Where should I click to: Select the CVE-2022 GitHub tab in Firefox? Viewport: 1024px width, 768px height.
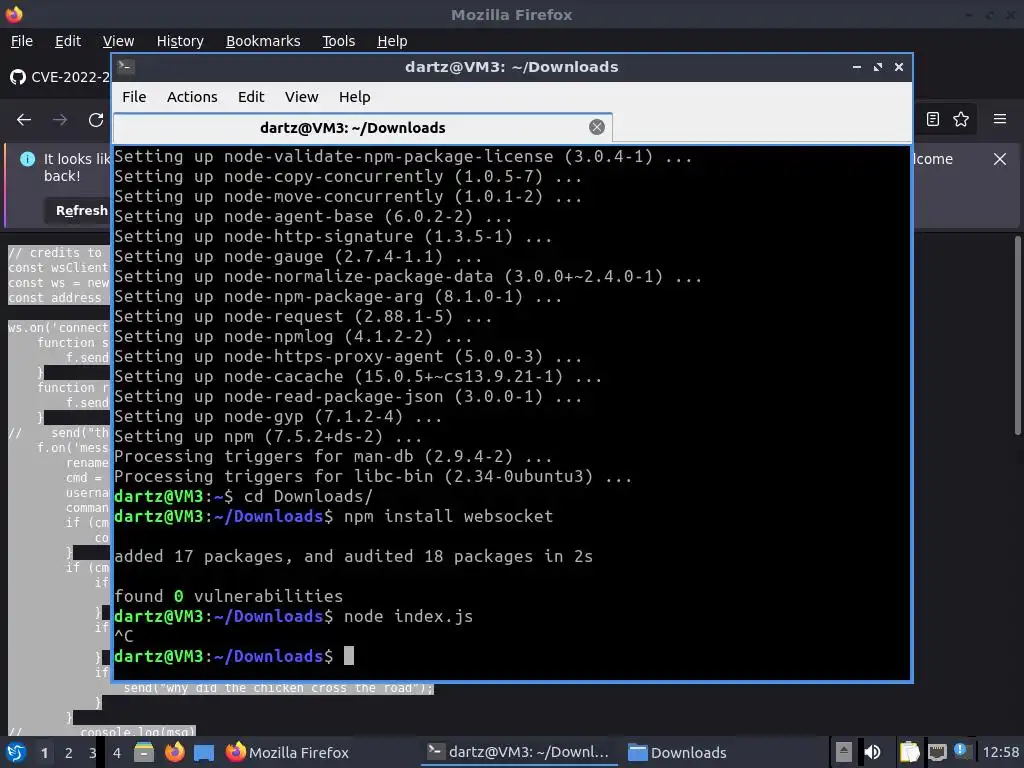[60, 77]
